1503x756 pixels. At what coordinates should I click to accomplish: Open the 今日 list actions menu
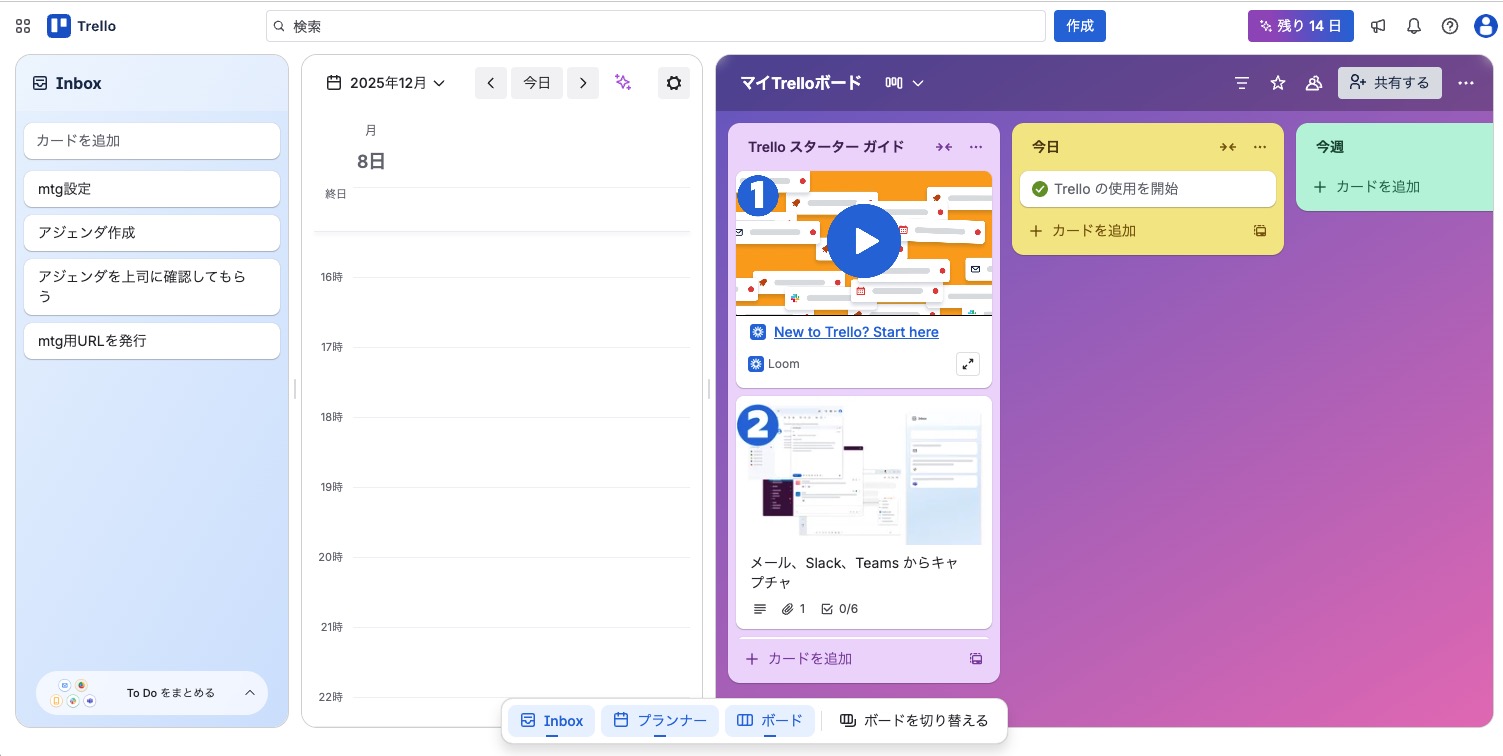[x=1260, y=147]
